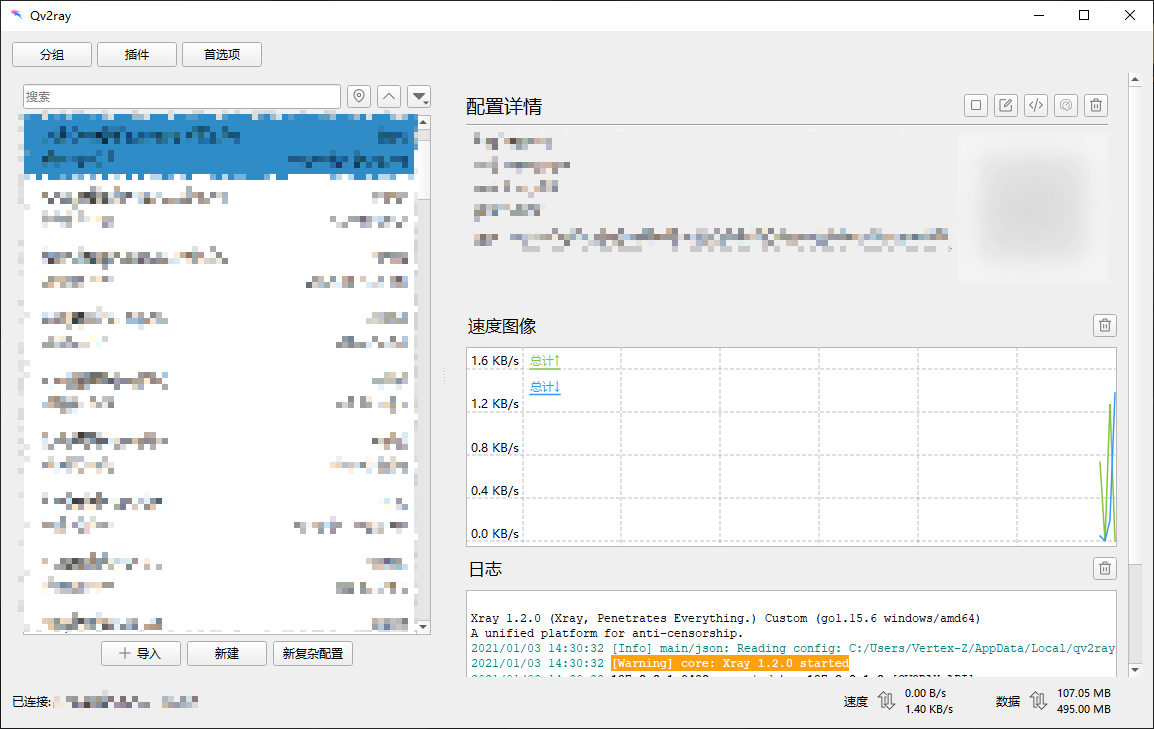Click the right panel scroll-up arrow
1154x729 pixels.
click(x=1135, y=79)
